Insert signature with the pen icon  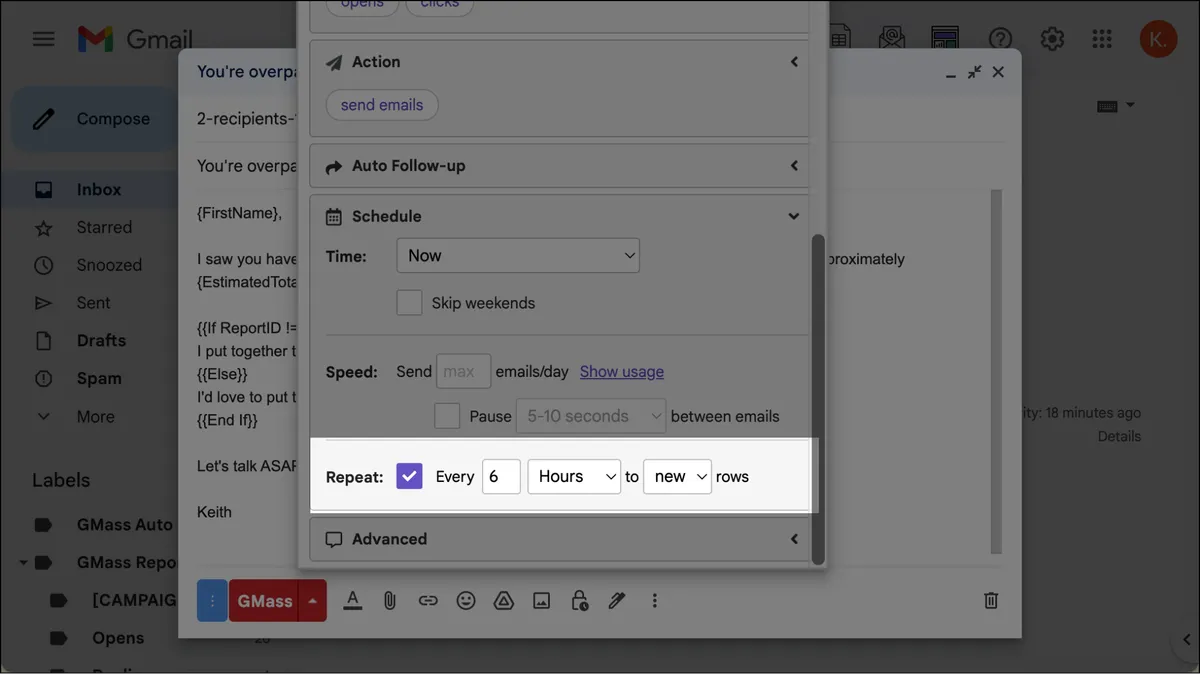(x=617, y=600)
